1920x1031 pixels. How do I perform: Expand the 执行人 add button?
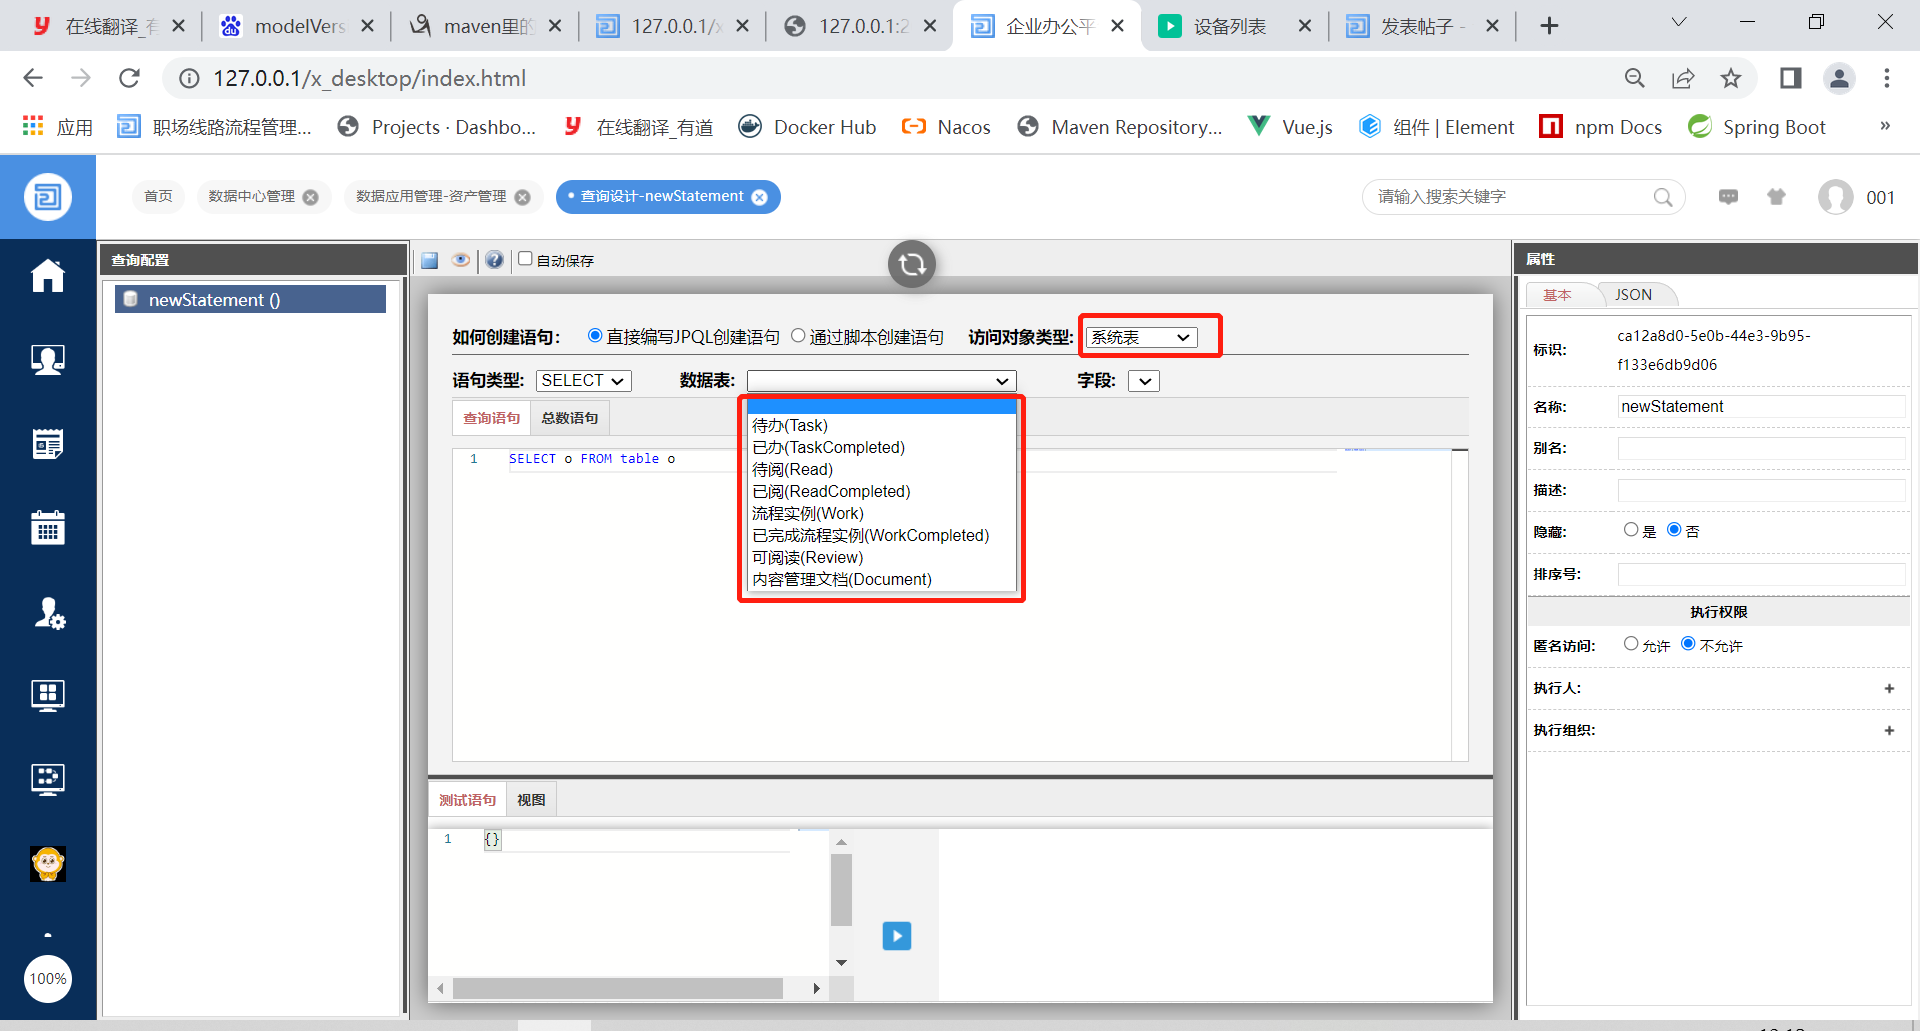pos(1889,688)
